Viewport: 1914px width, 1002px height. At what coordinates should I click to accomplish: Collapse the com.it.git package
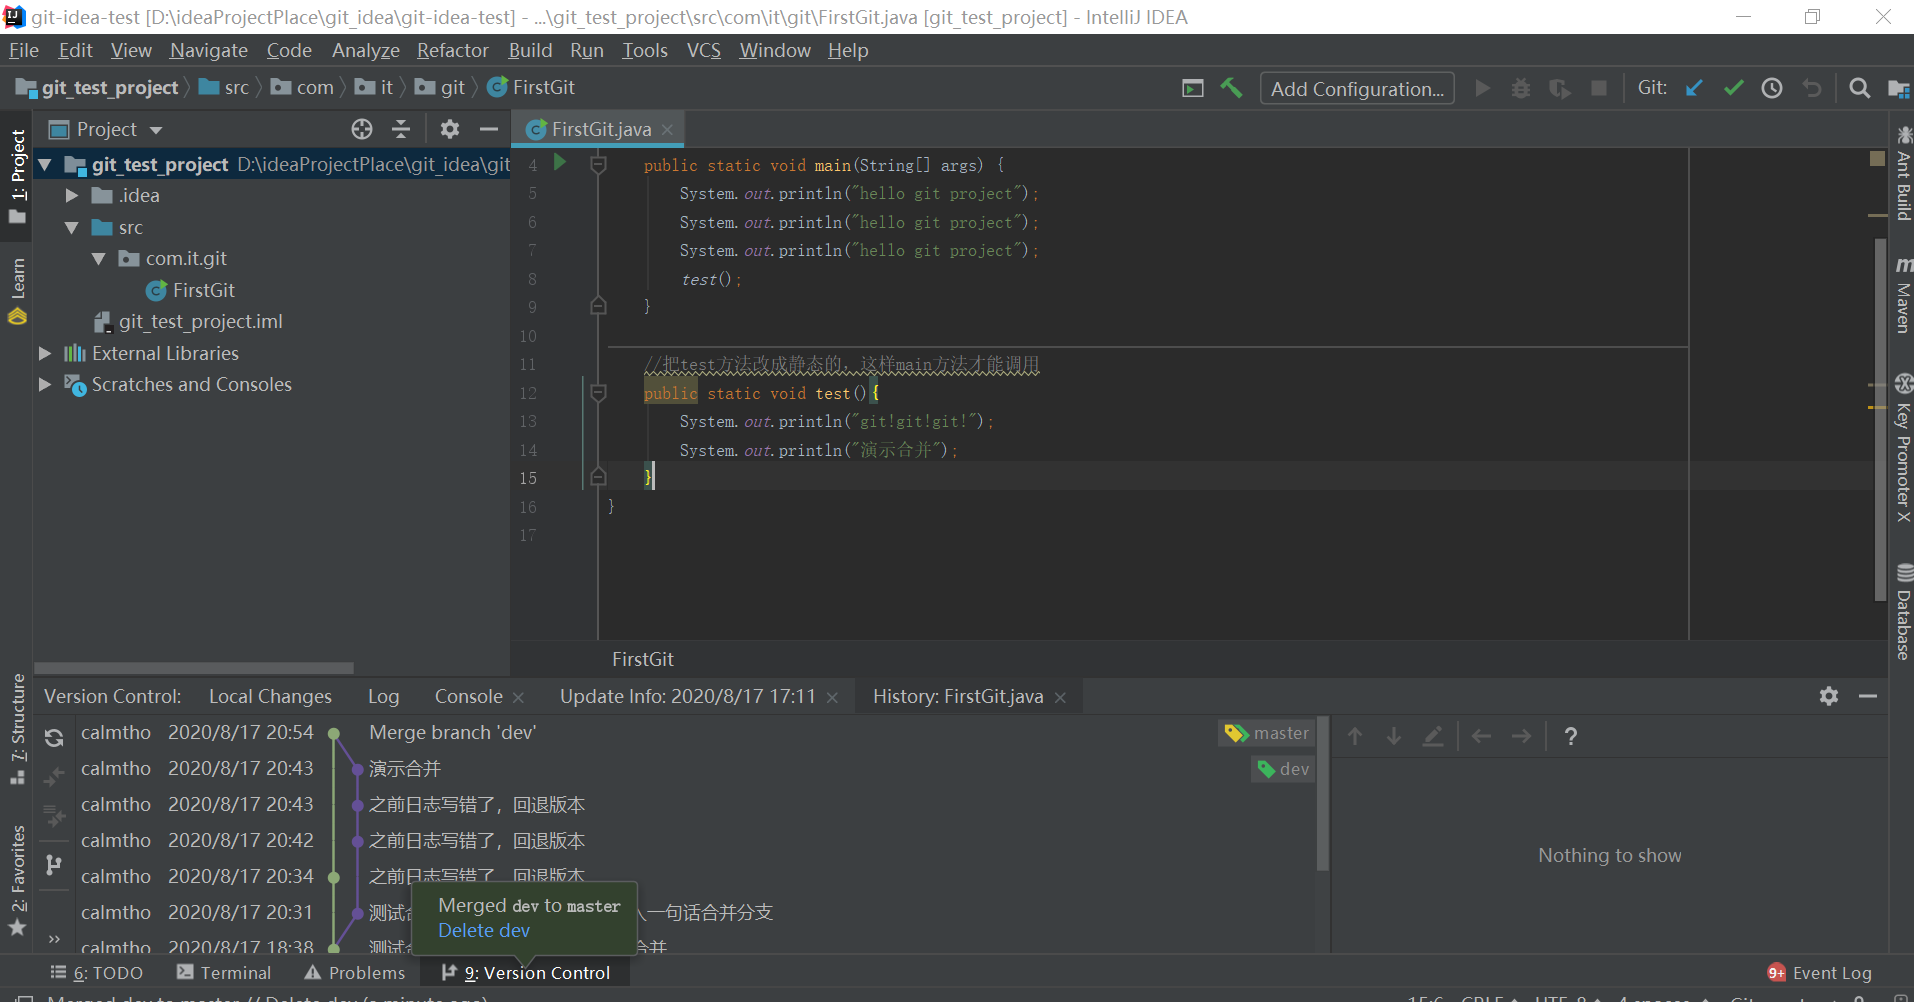click(98, 258)
